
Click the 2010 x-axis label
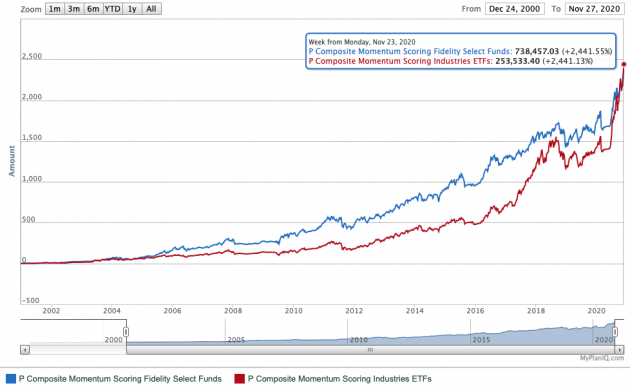(293, 311)
